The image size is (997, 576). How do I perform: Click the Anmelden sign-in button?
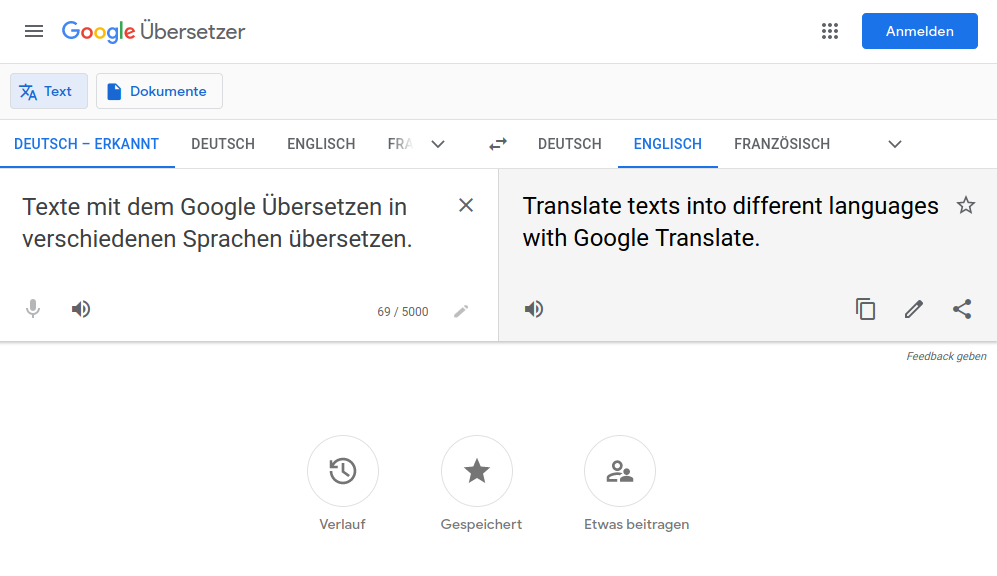point(919,31)
